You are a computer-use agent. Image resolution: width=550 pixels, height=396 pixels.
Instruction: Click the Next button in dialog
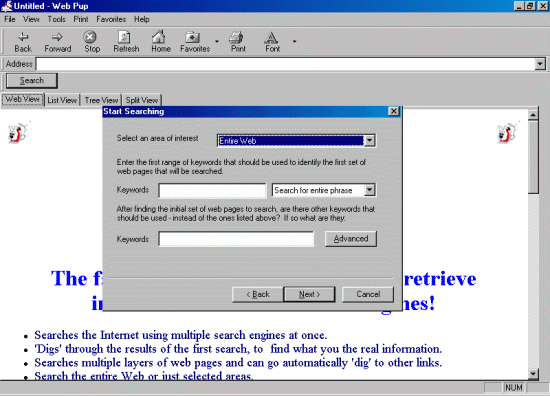tap(309, 294)
